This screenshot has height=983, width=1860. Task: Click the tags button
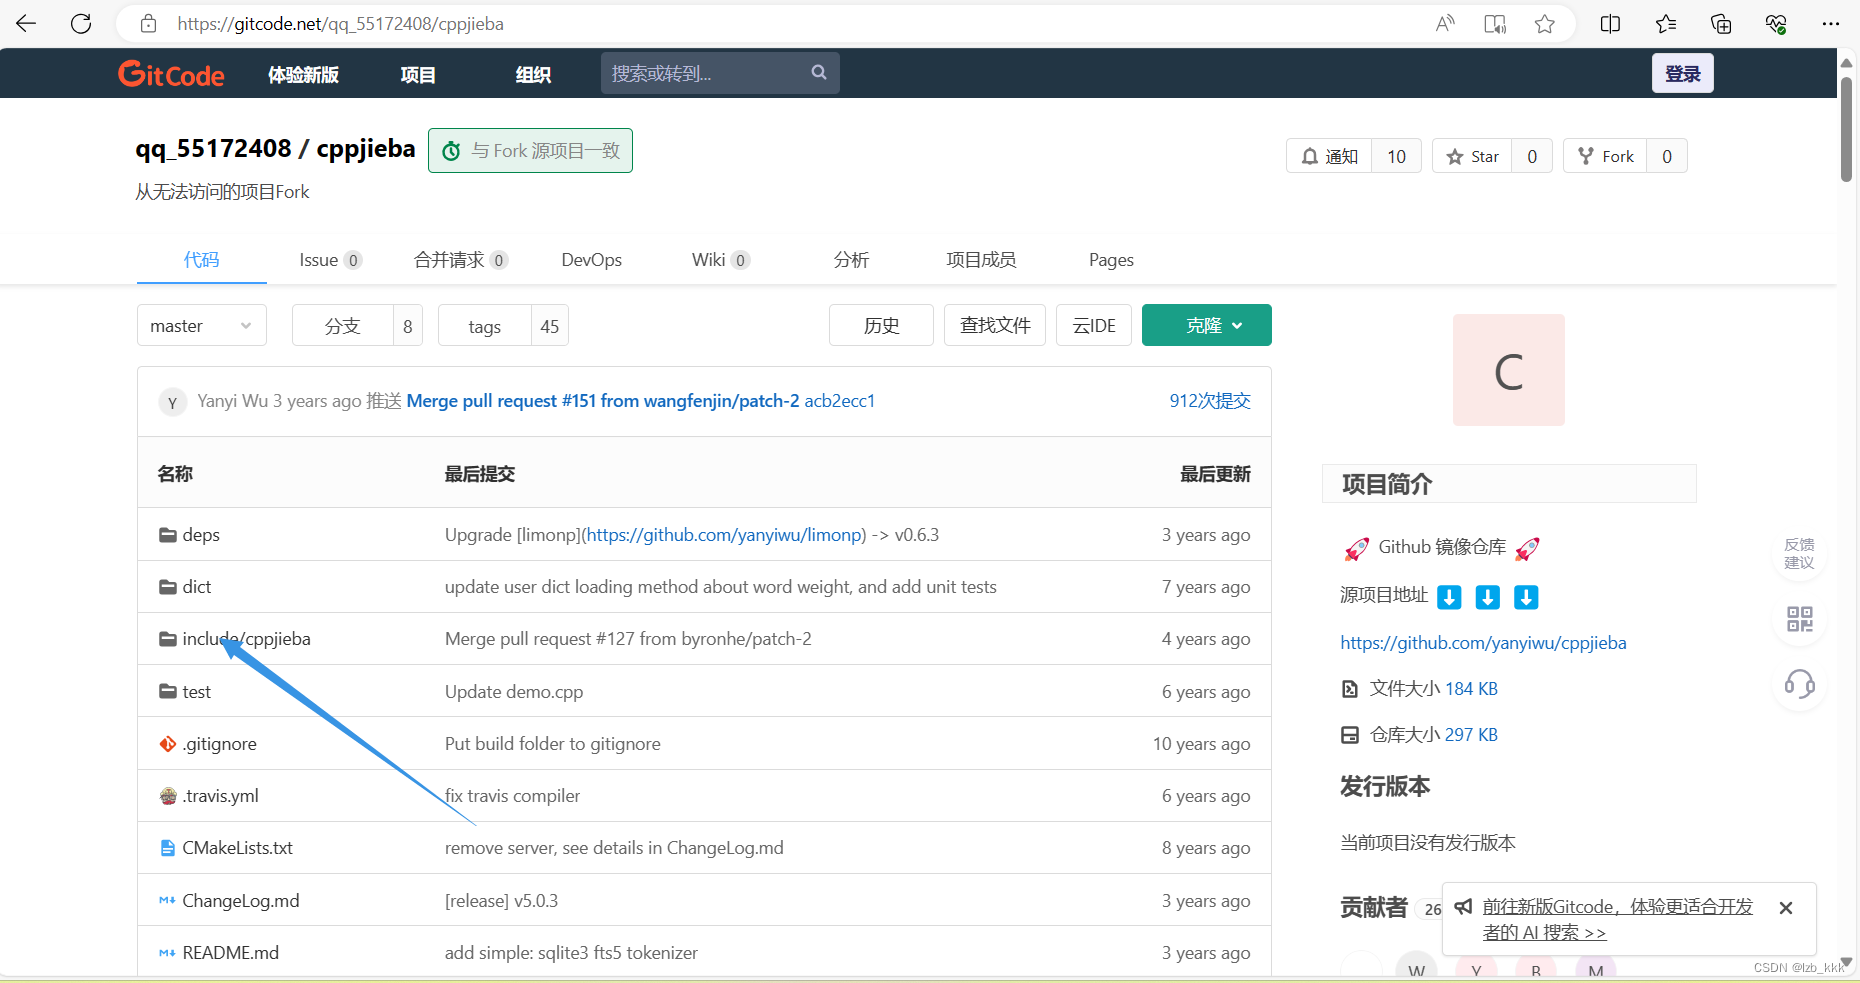click(485, 326)
